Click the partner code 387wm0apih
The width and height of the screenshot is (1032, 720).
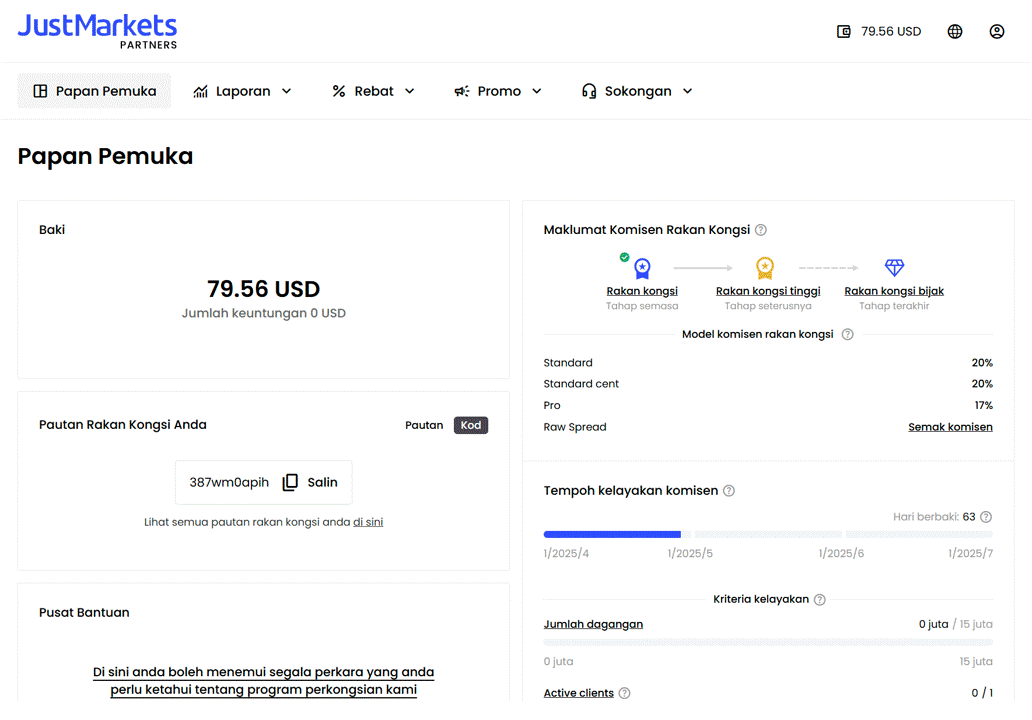[x=229, y=482]
